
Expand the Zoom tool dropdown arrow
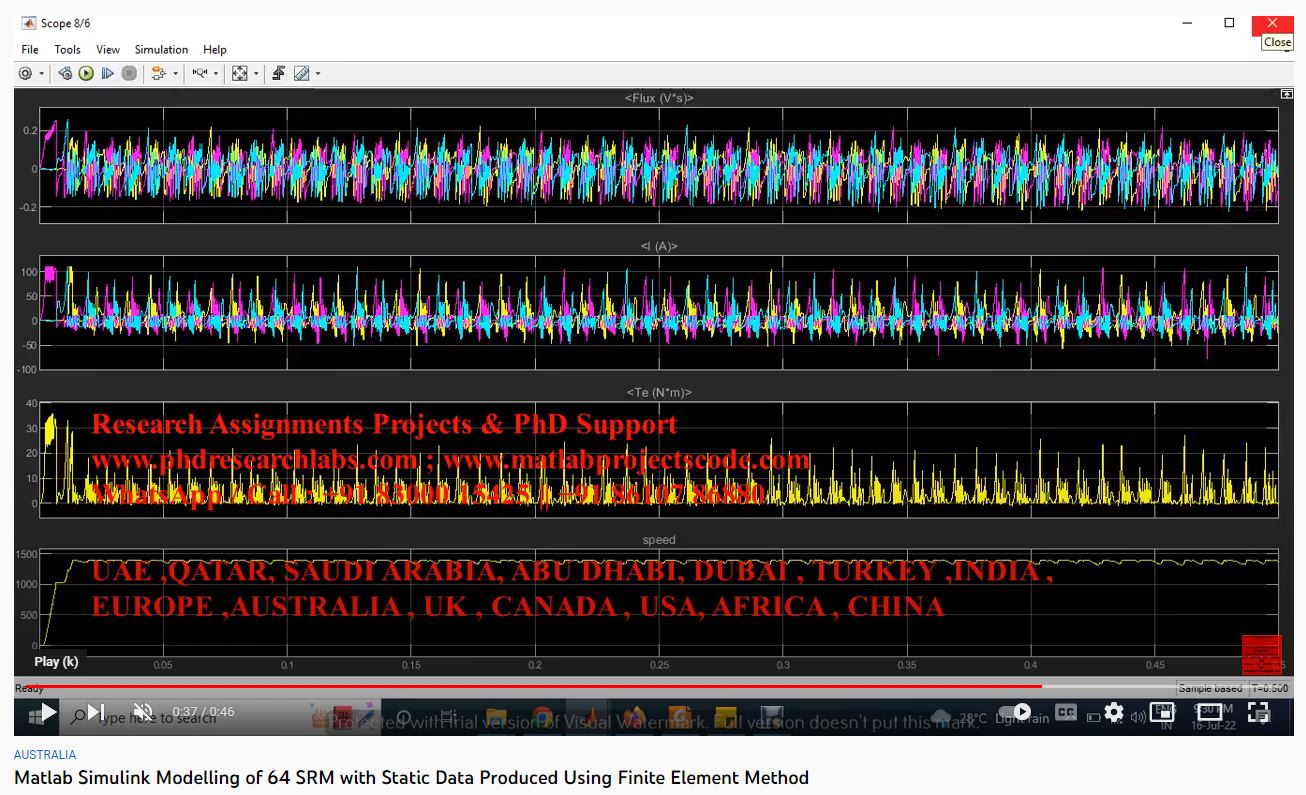[x=216, y=74]
